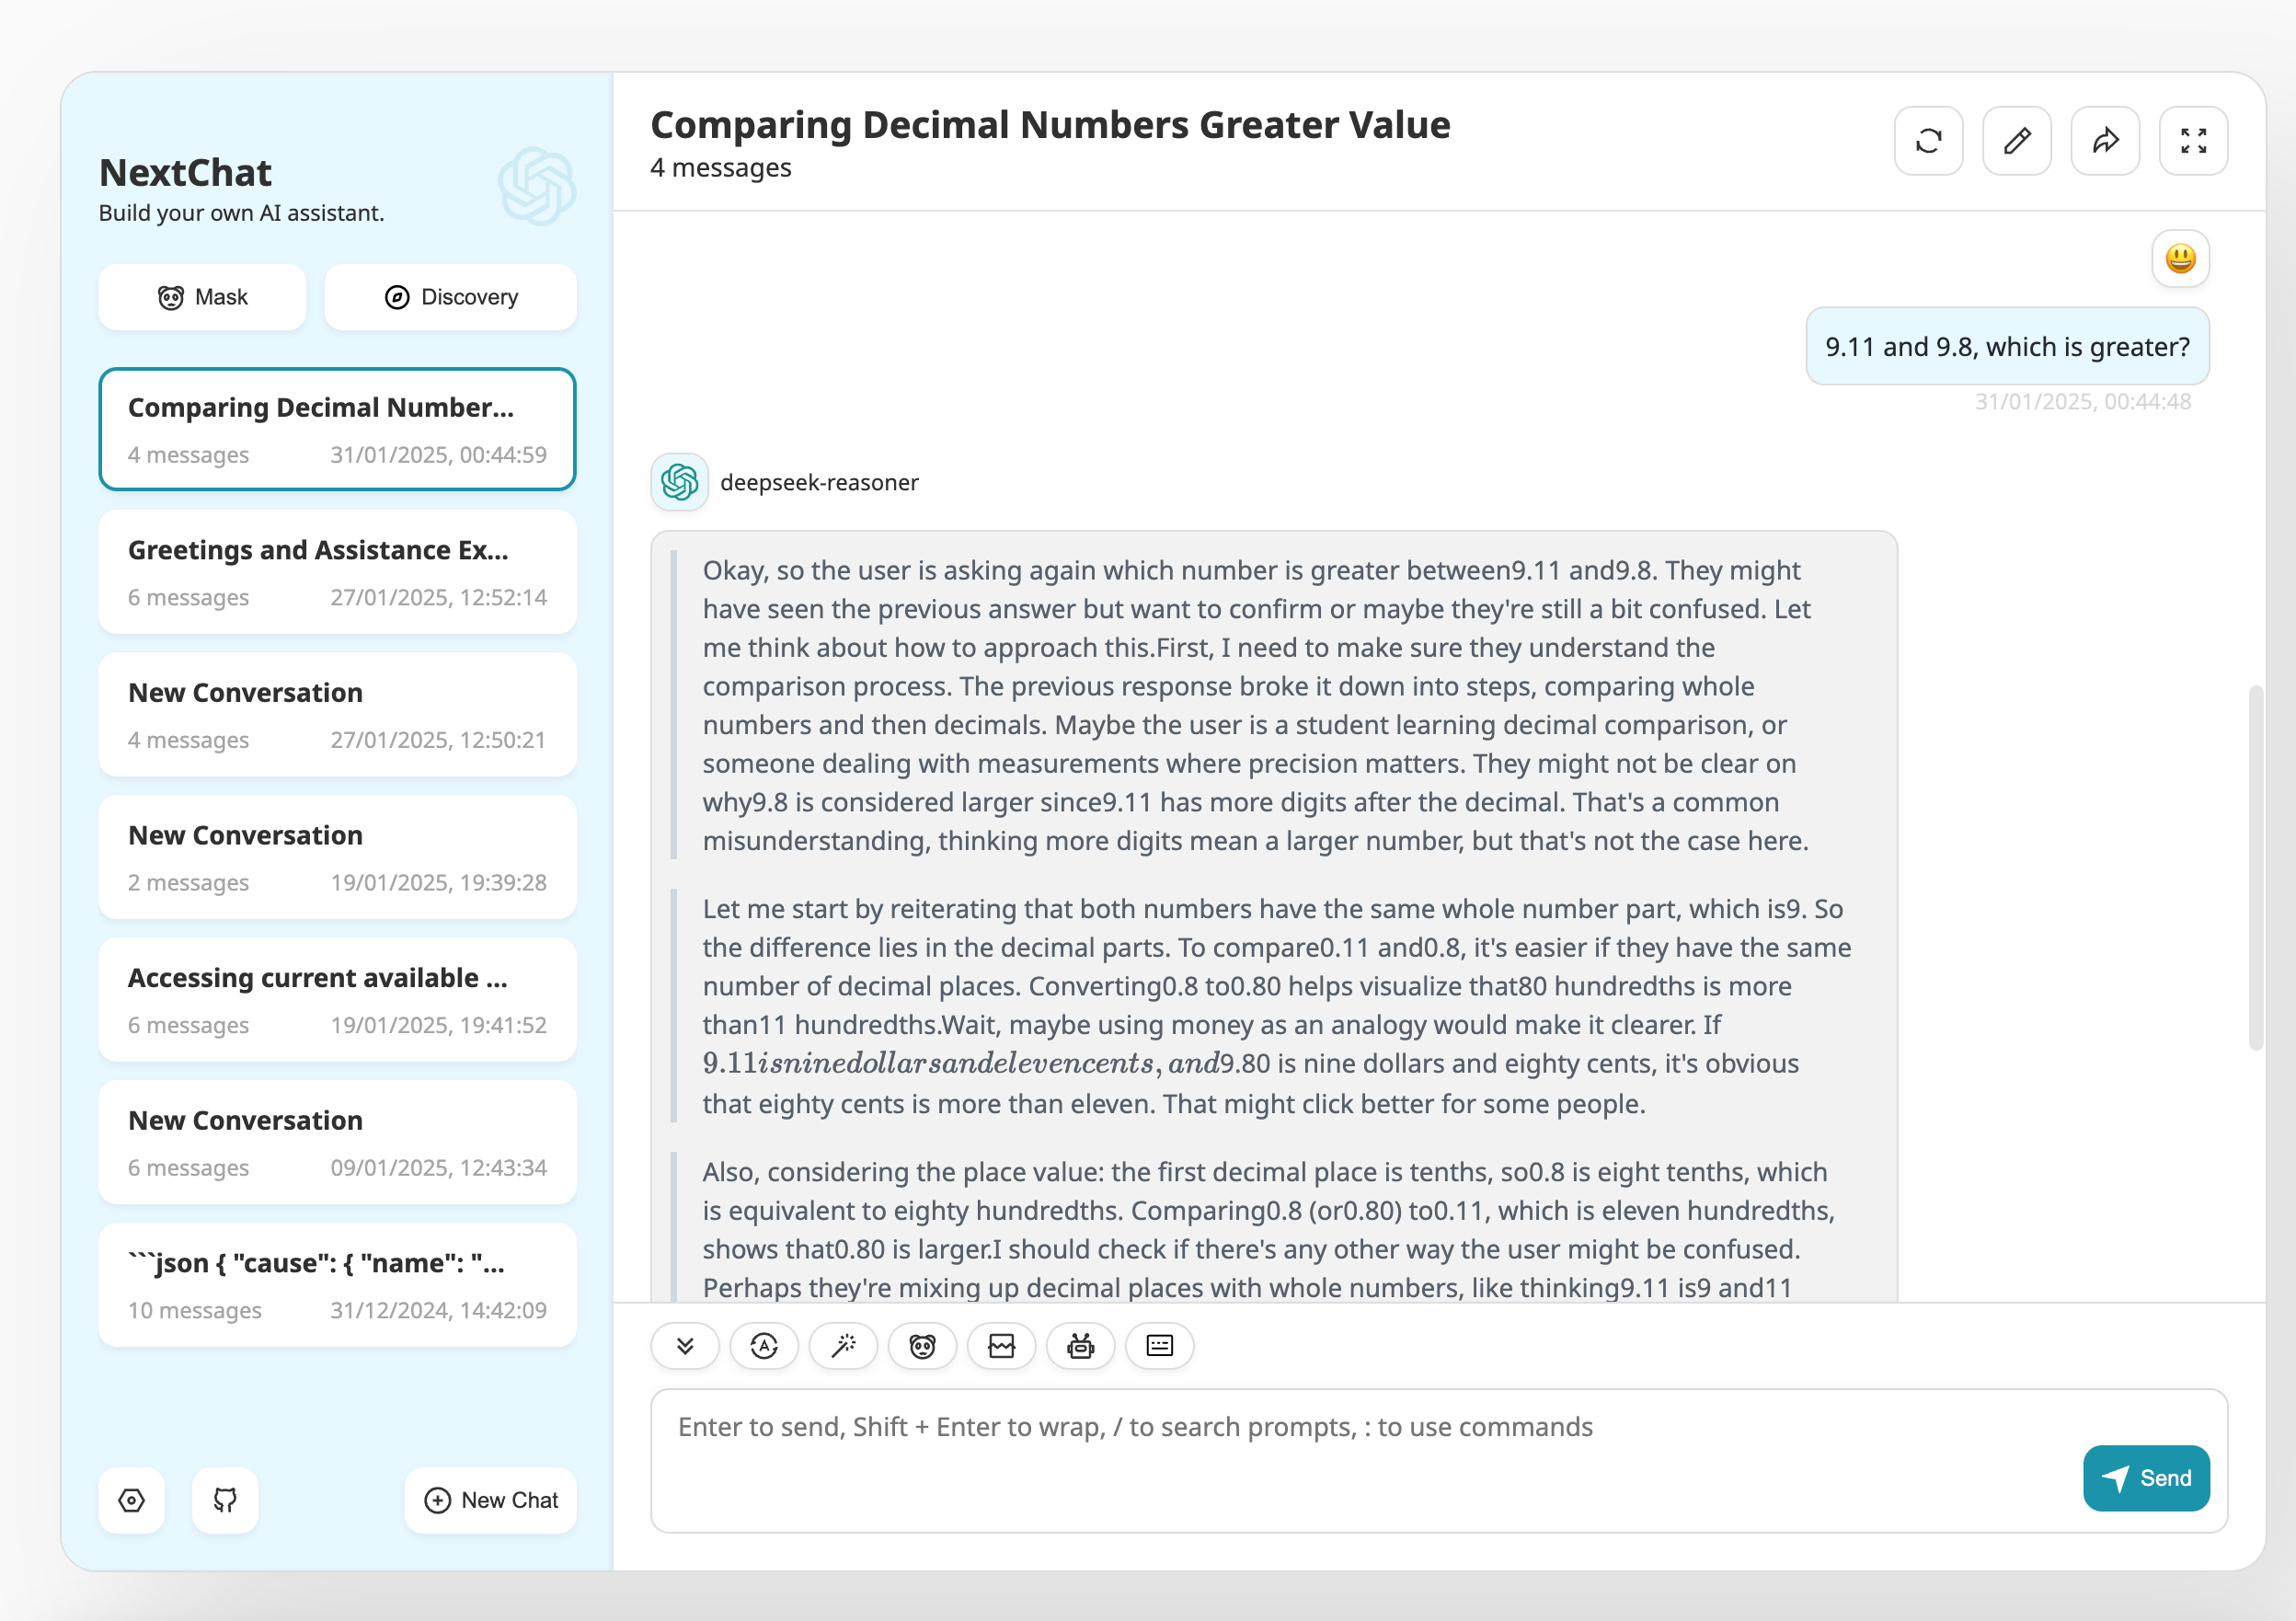This screenshot has width=2296, height=1621.
Task: Click the NextChat sidebar title
Action: 185,173
